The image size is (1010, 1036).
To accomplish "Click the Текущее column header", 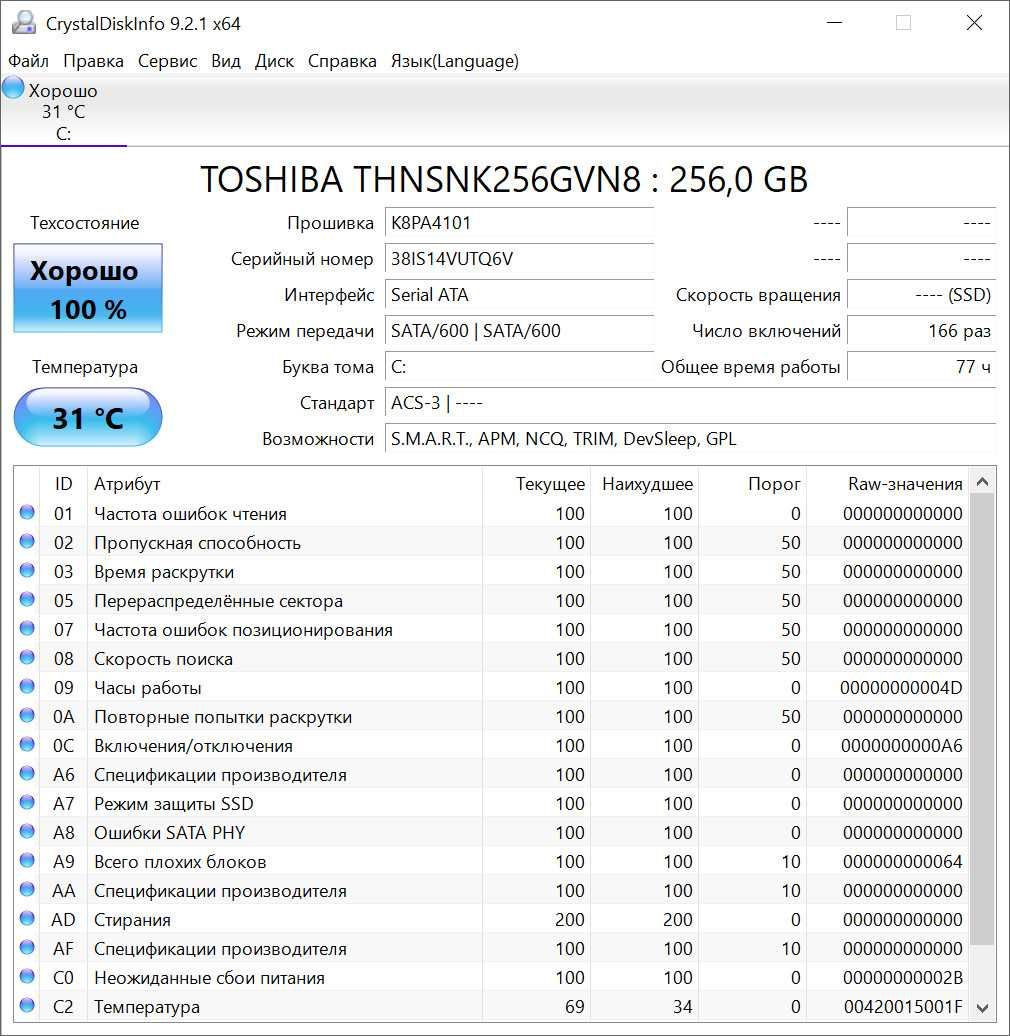I will tap(536, 484).
